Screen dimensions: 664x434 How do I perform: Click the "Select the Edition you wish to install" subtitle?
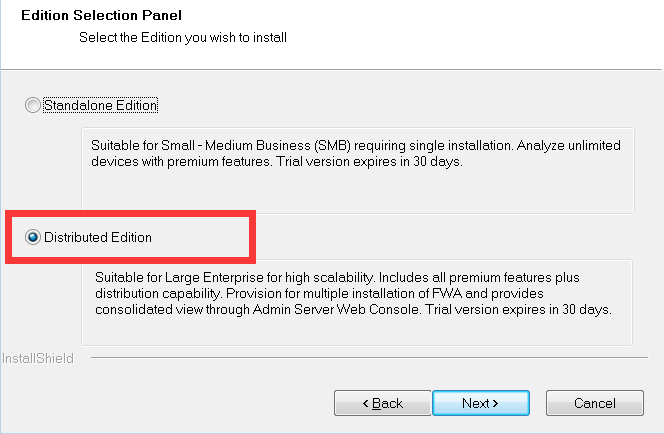click(x=183, y=37)
